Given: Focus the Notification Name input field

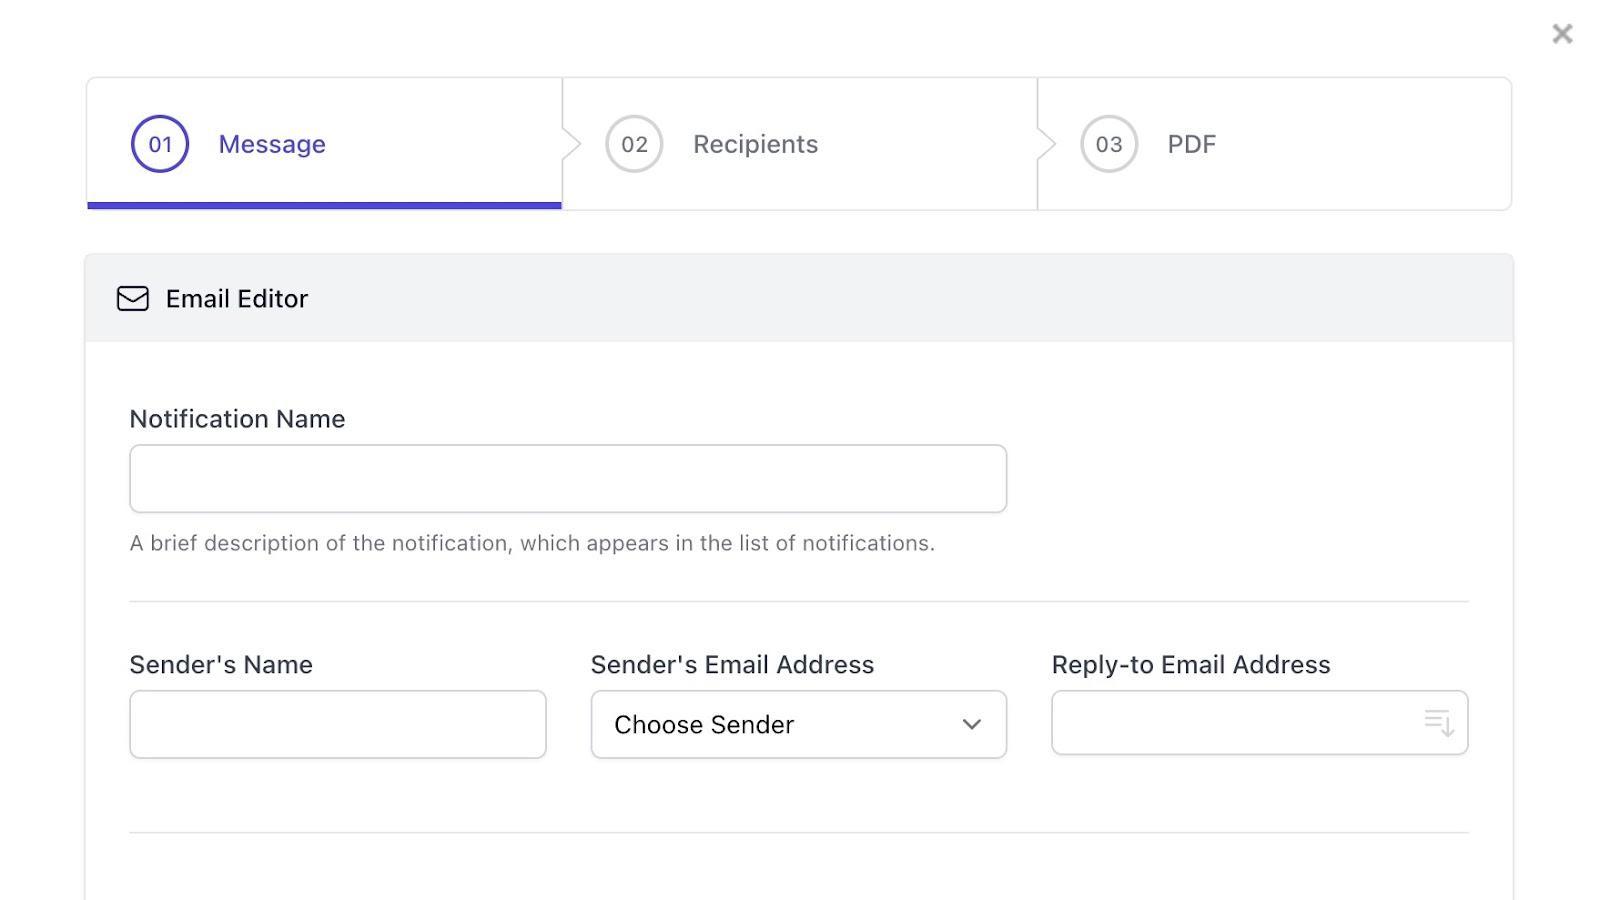Looking at the screenshot, I should pos(568,479).
